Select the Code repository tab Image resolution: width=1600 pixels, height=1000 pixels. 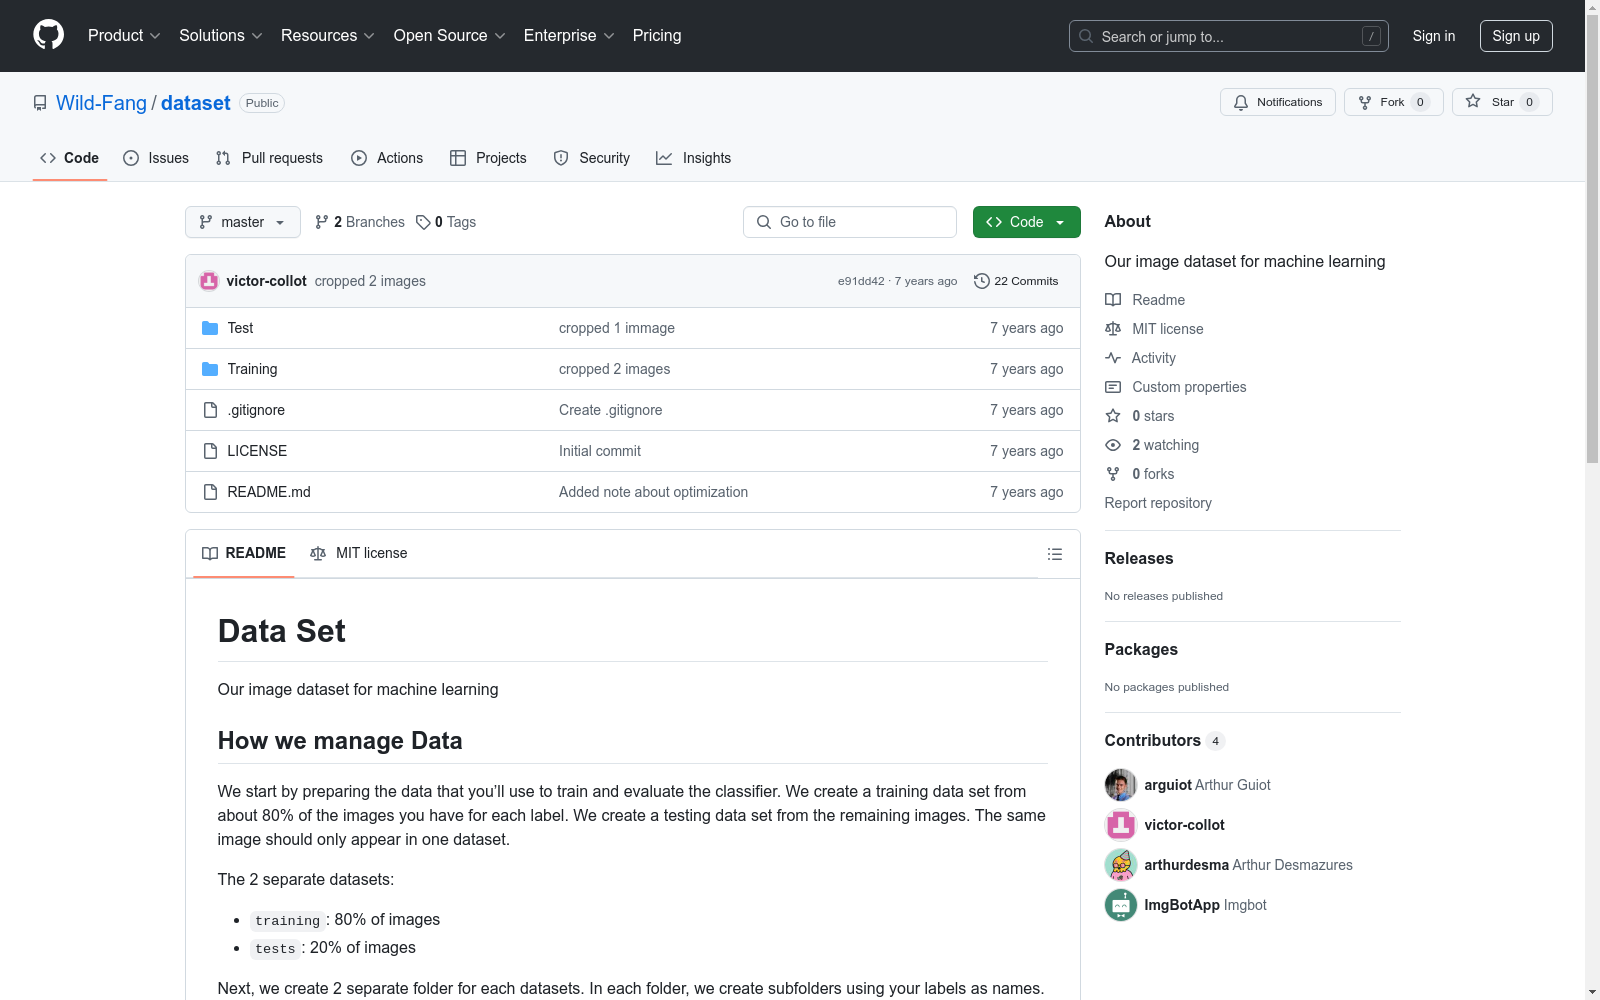click(70, 158)
